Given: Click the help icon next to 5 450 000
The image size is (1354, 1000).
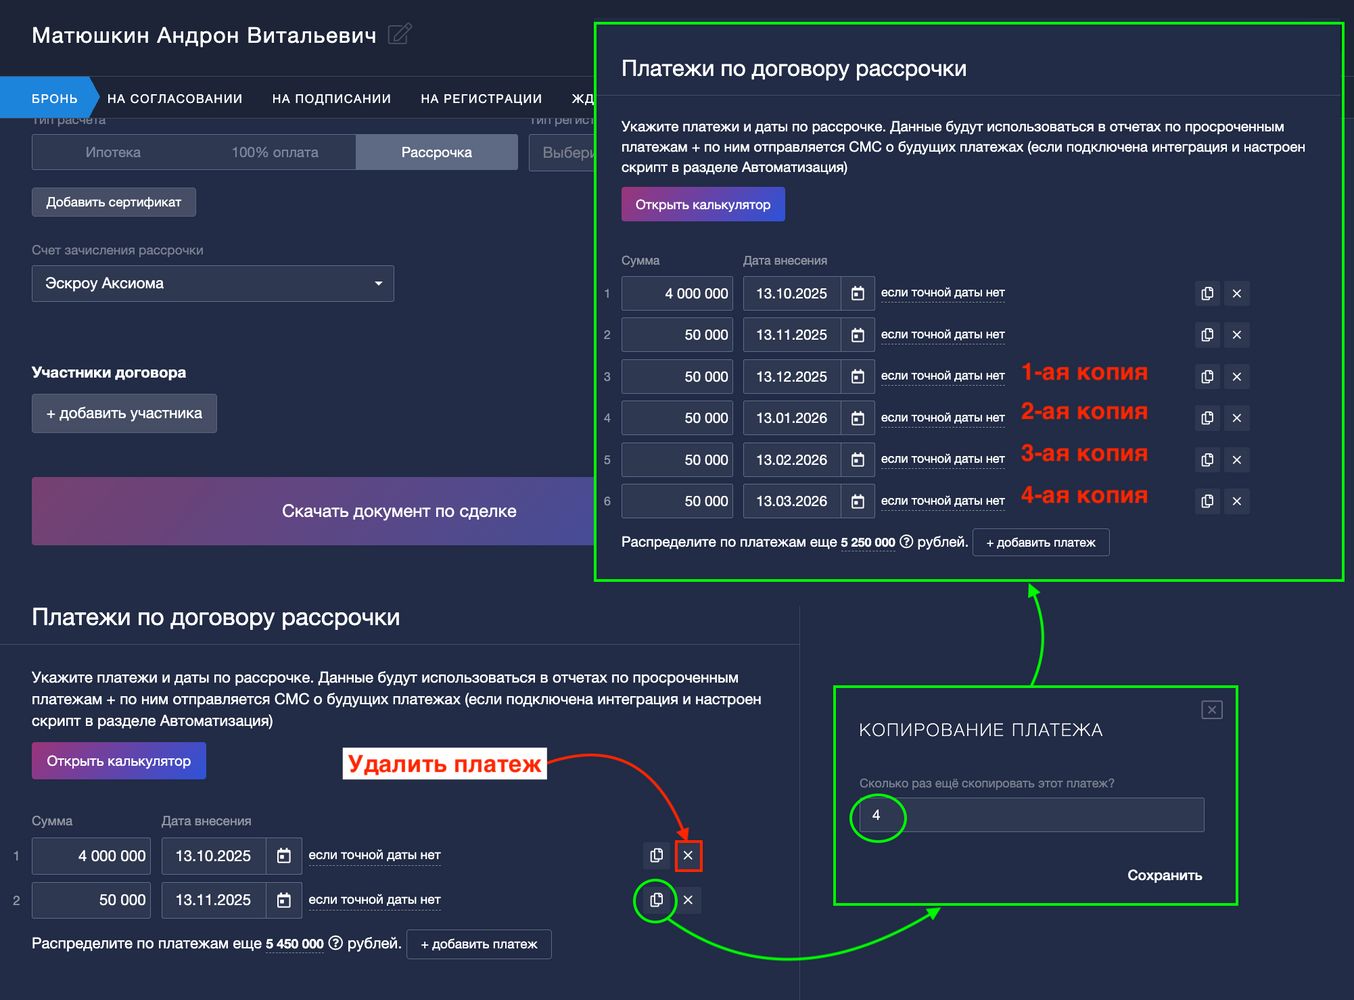Looking at the screenshot, I should pyautogui.click(x=336, y=943).
